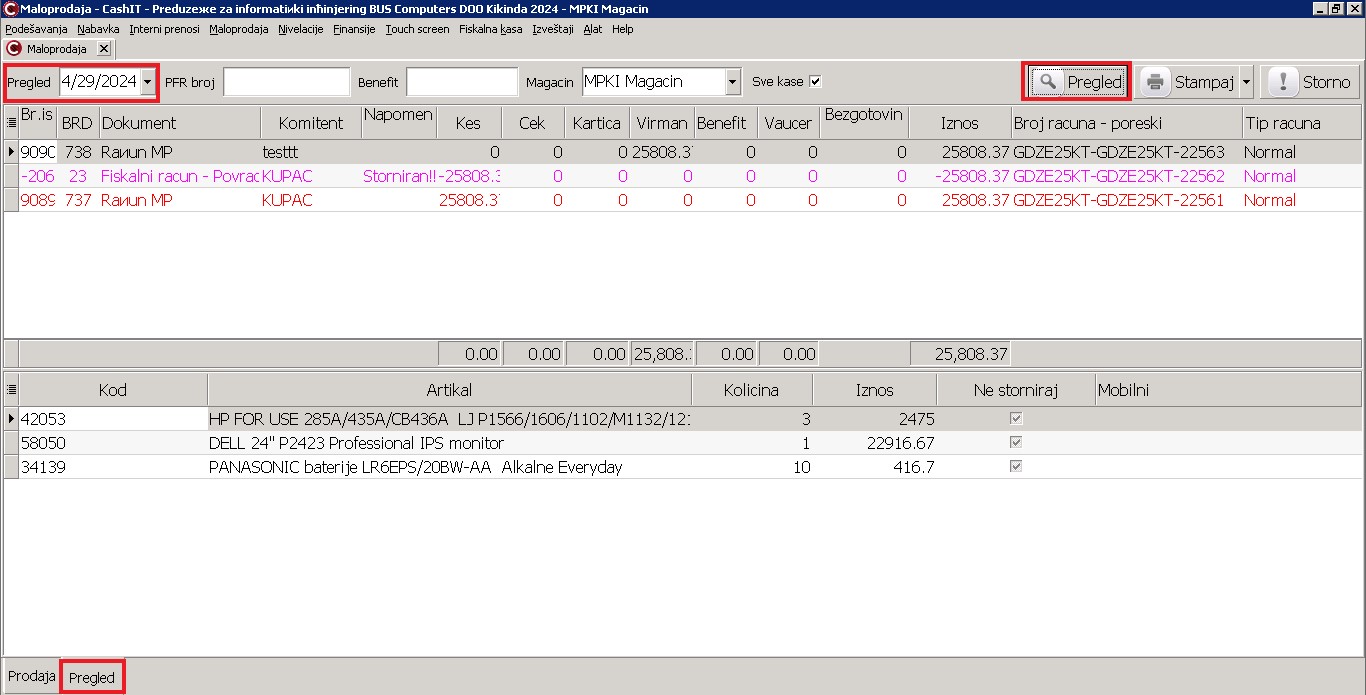Click the Broj racuna - poreski header
This screenshot has width=1366, height=695.
click(x=1126, y=122)
